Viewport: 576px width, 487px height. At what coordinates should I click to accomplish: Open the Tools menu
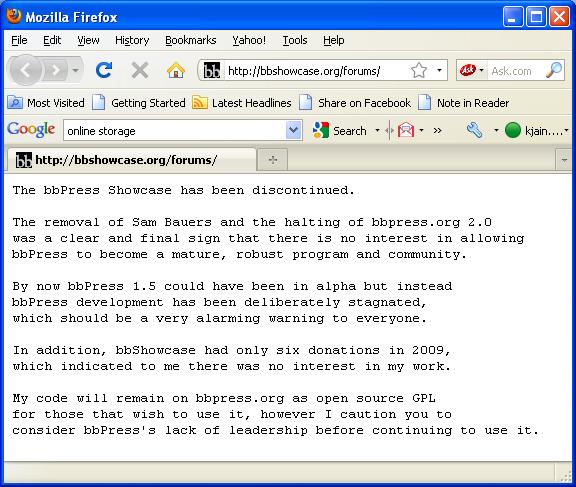point(295,40)
